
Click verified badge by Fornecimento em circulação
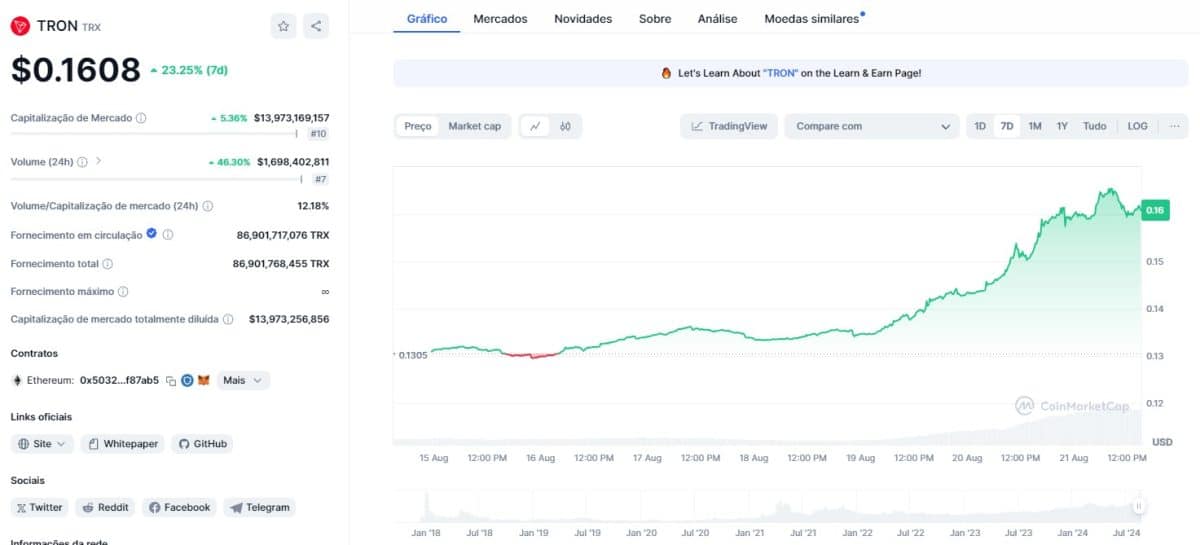click(152, 234)
